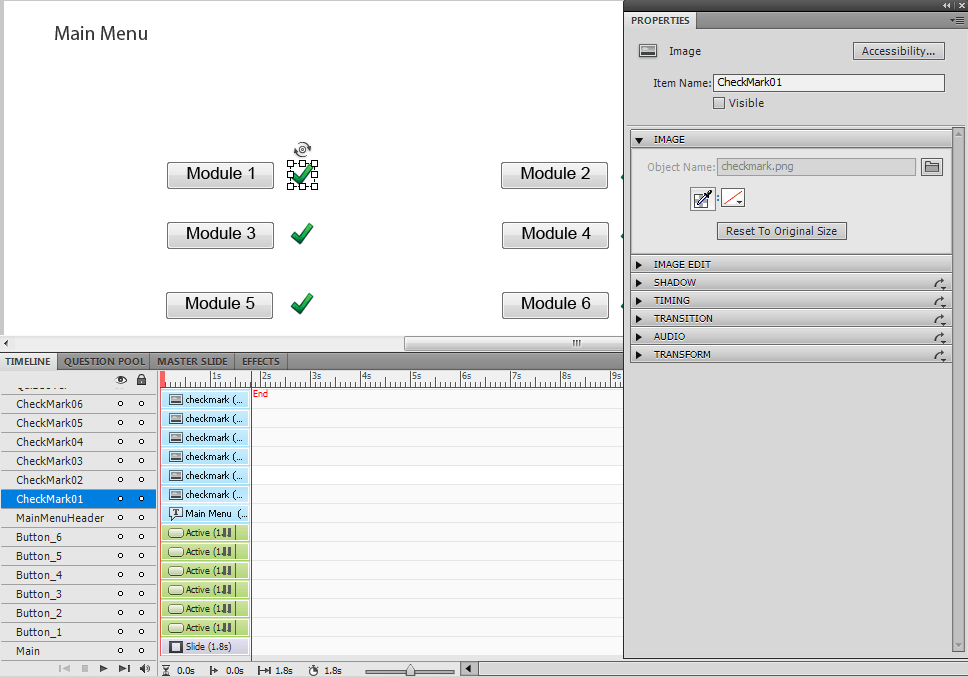Click the slide duration stopwatch icon
The image size is (968, 677).
[x=311, y=670]
